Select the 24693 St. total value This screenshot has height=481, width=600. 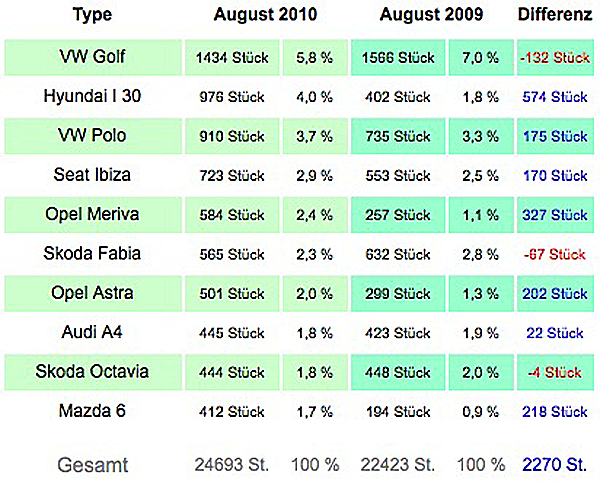[232, 465]
